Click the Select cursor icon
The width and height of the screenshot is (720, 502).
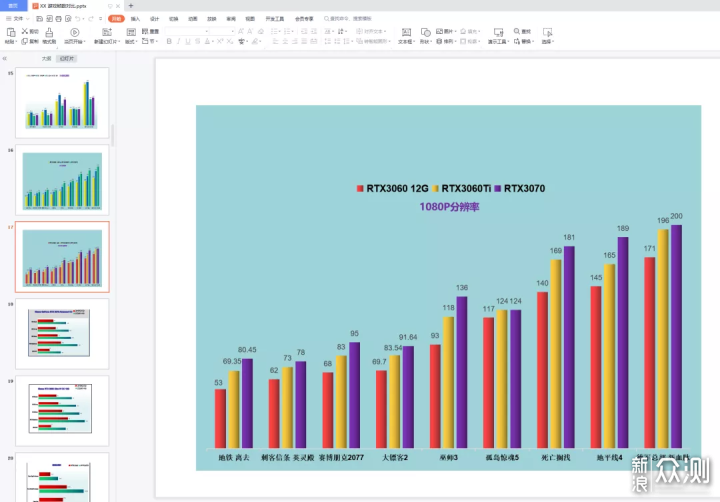(547, 32)
